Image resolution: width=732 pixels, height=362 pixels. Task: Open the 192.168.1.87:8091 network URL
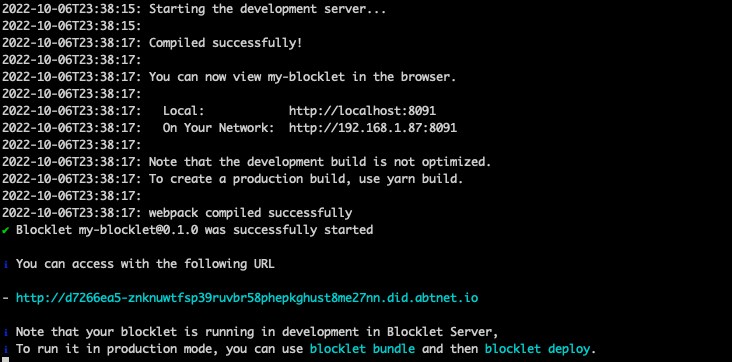(373, 128)
